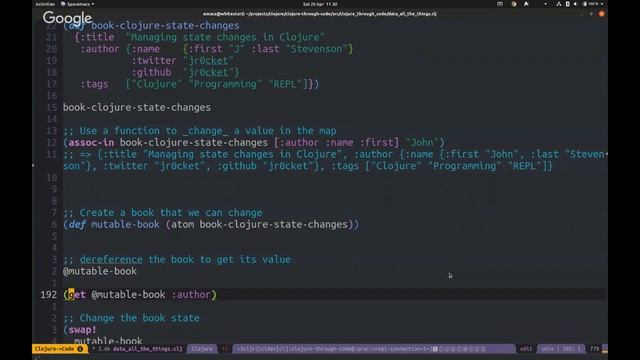Click the info circle icon in the mode line
The height and width of the screenshot is (360, 640).
80,349
